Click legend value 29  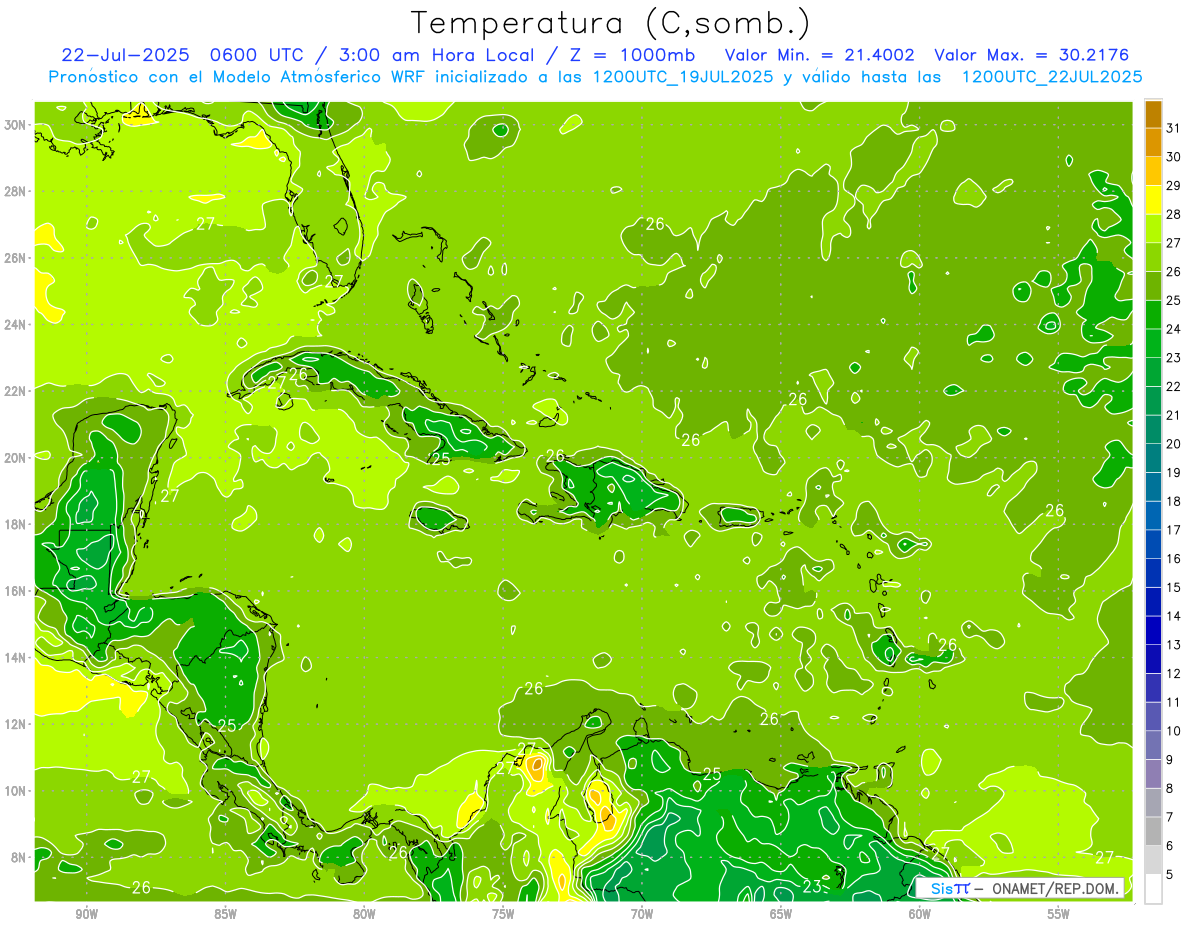(1173, 185)
